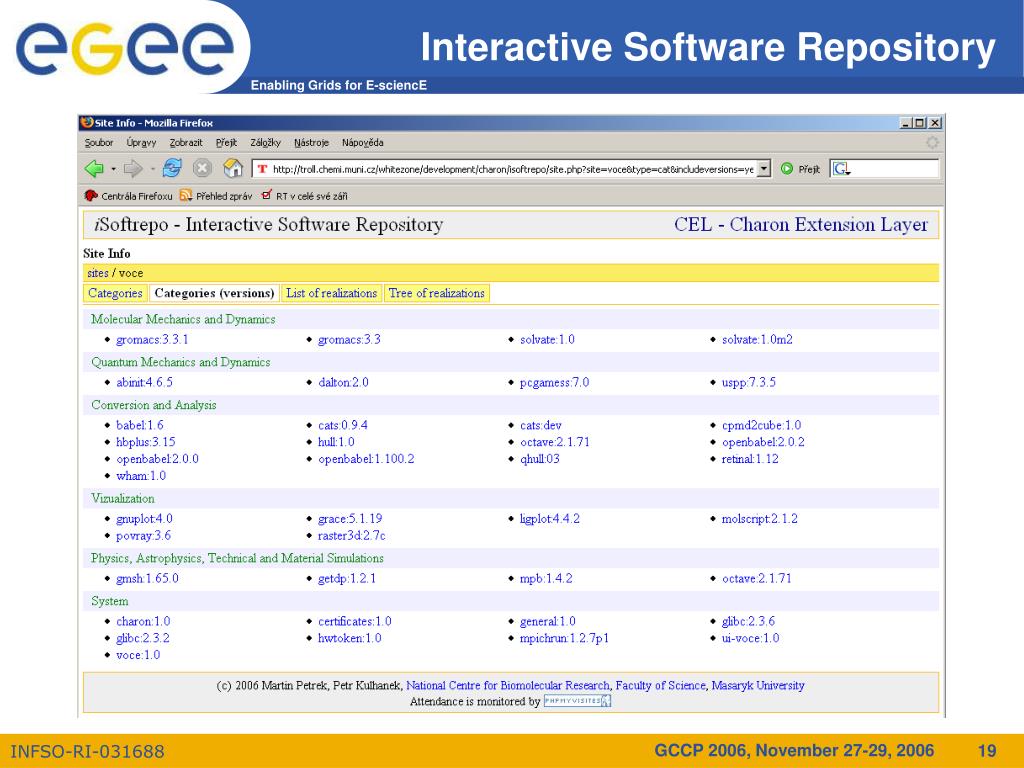Screen dimensions: 1024x768
Task: Open the solvate:1.0m2 link
Action: click(x=757, y=340)
